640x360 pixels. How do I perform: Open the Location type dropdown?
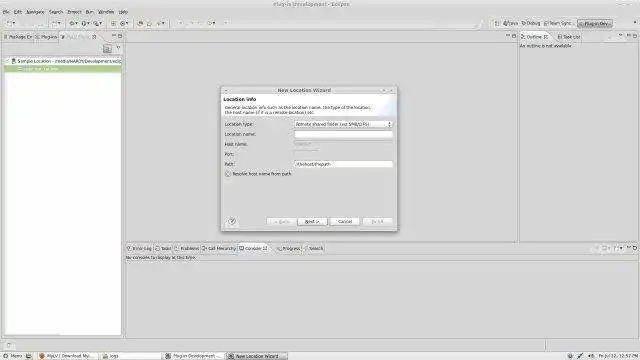coord(343,124)
